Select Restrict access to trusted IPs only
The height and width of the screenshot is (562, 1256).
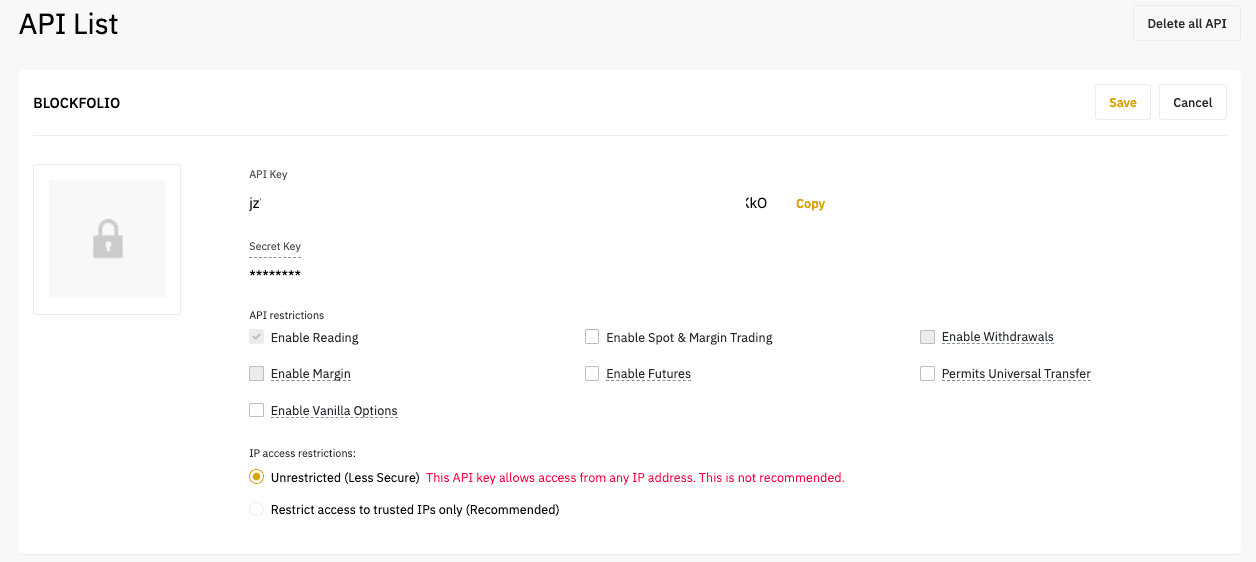point(256,509)
